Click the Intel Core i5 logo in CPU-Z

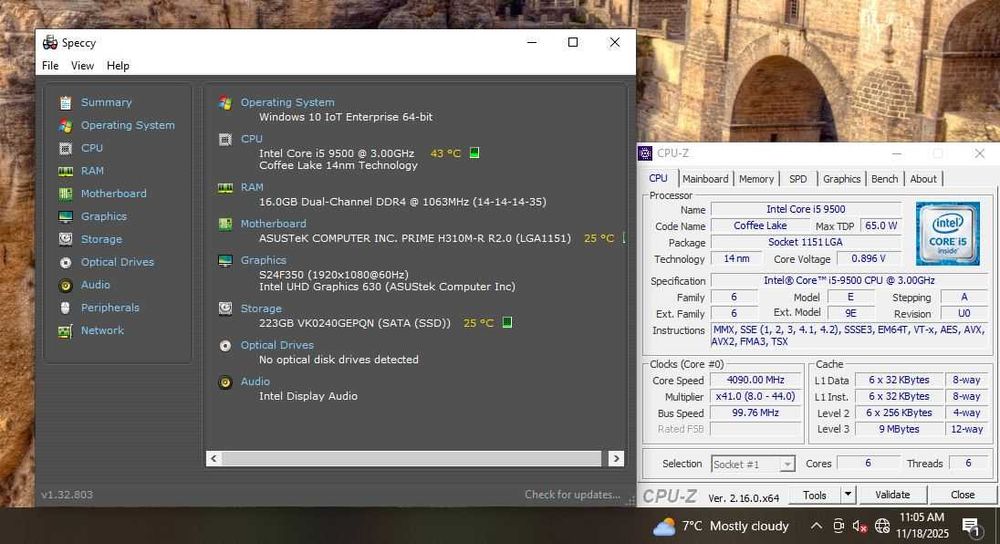pyautogui.click(x=948, y=233)
